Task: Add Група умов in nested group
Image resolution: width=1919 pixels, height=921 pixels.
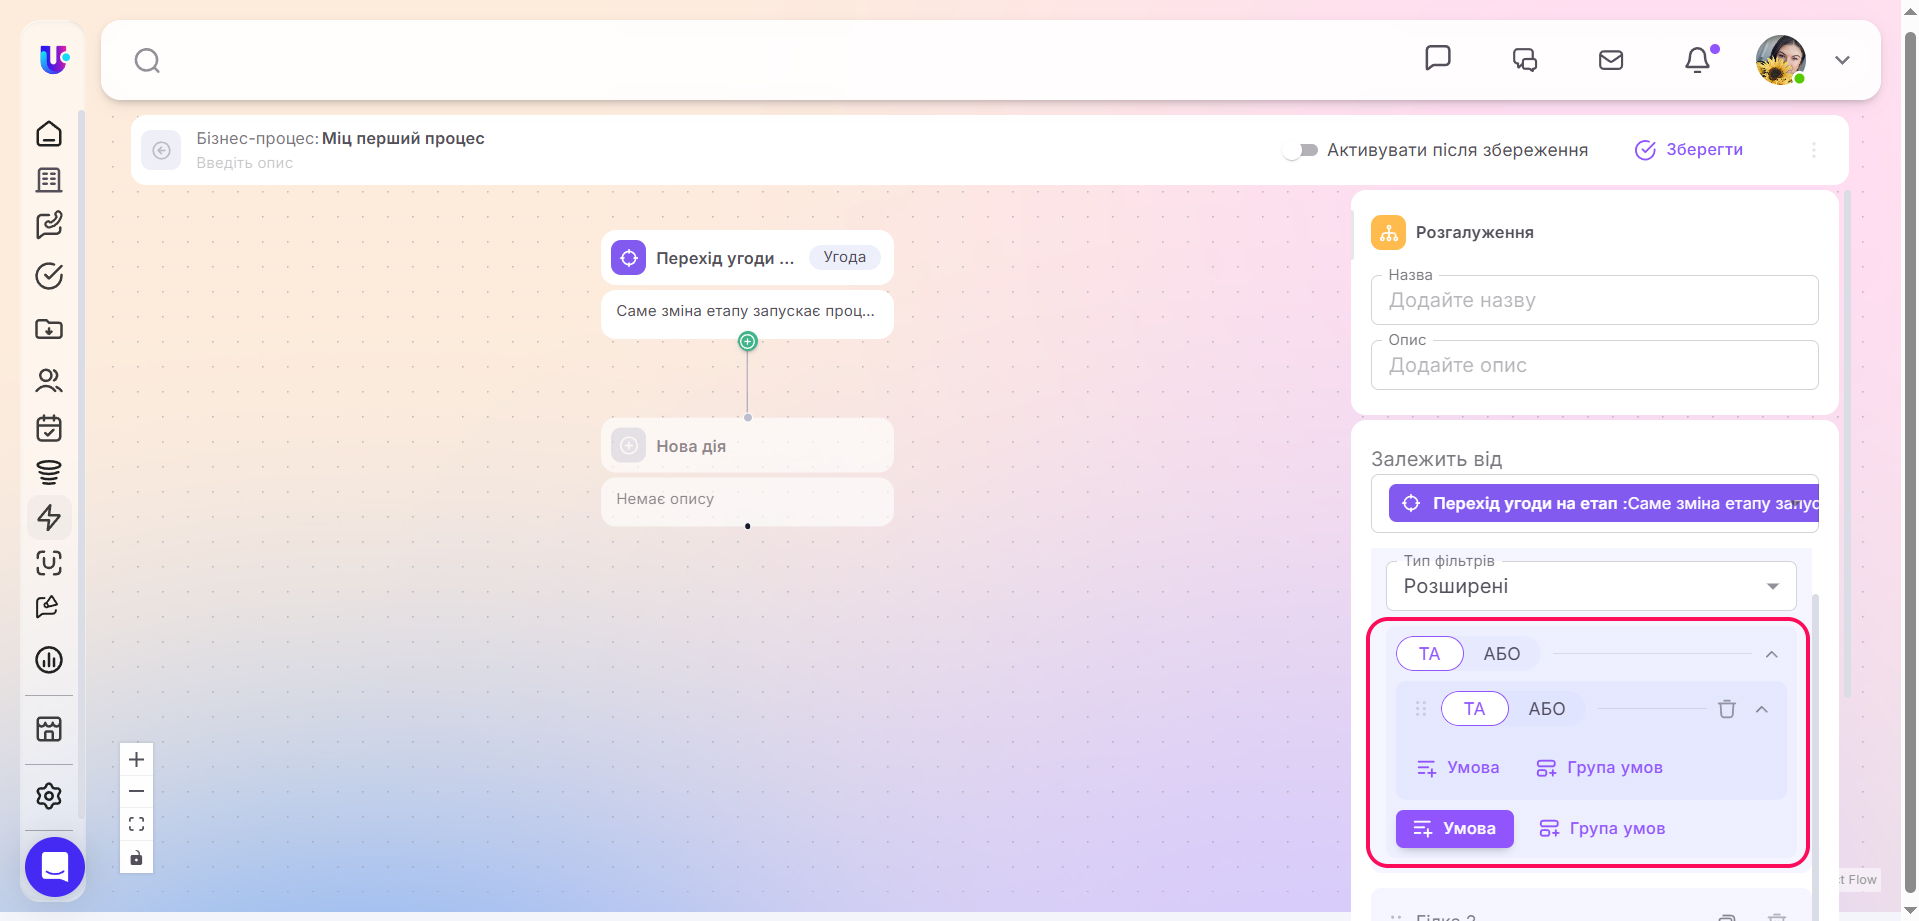Action: pyautogui.click(x=1599, y=768)
